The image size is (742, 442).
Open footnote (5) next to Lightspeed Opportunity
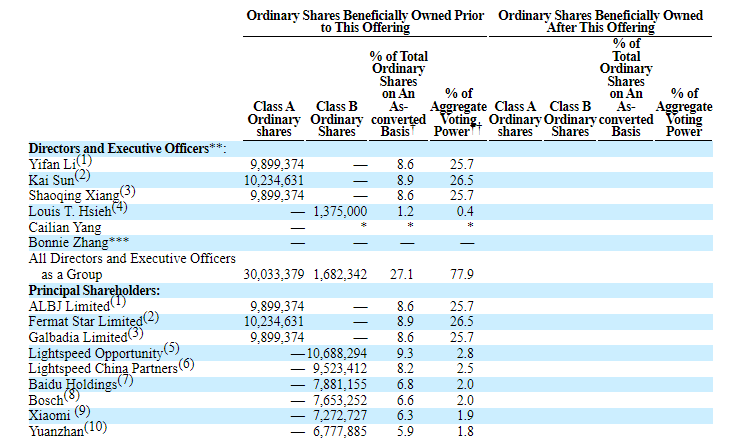coord(171,349)
